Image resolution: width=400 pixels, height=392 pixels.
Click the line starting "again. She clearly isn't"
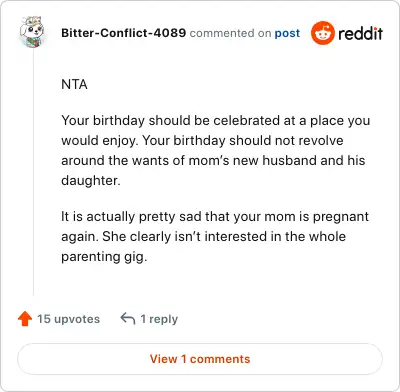tap(204, 237)
